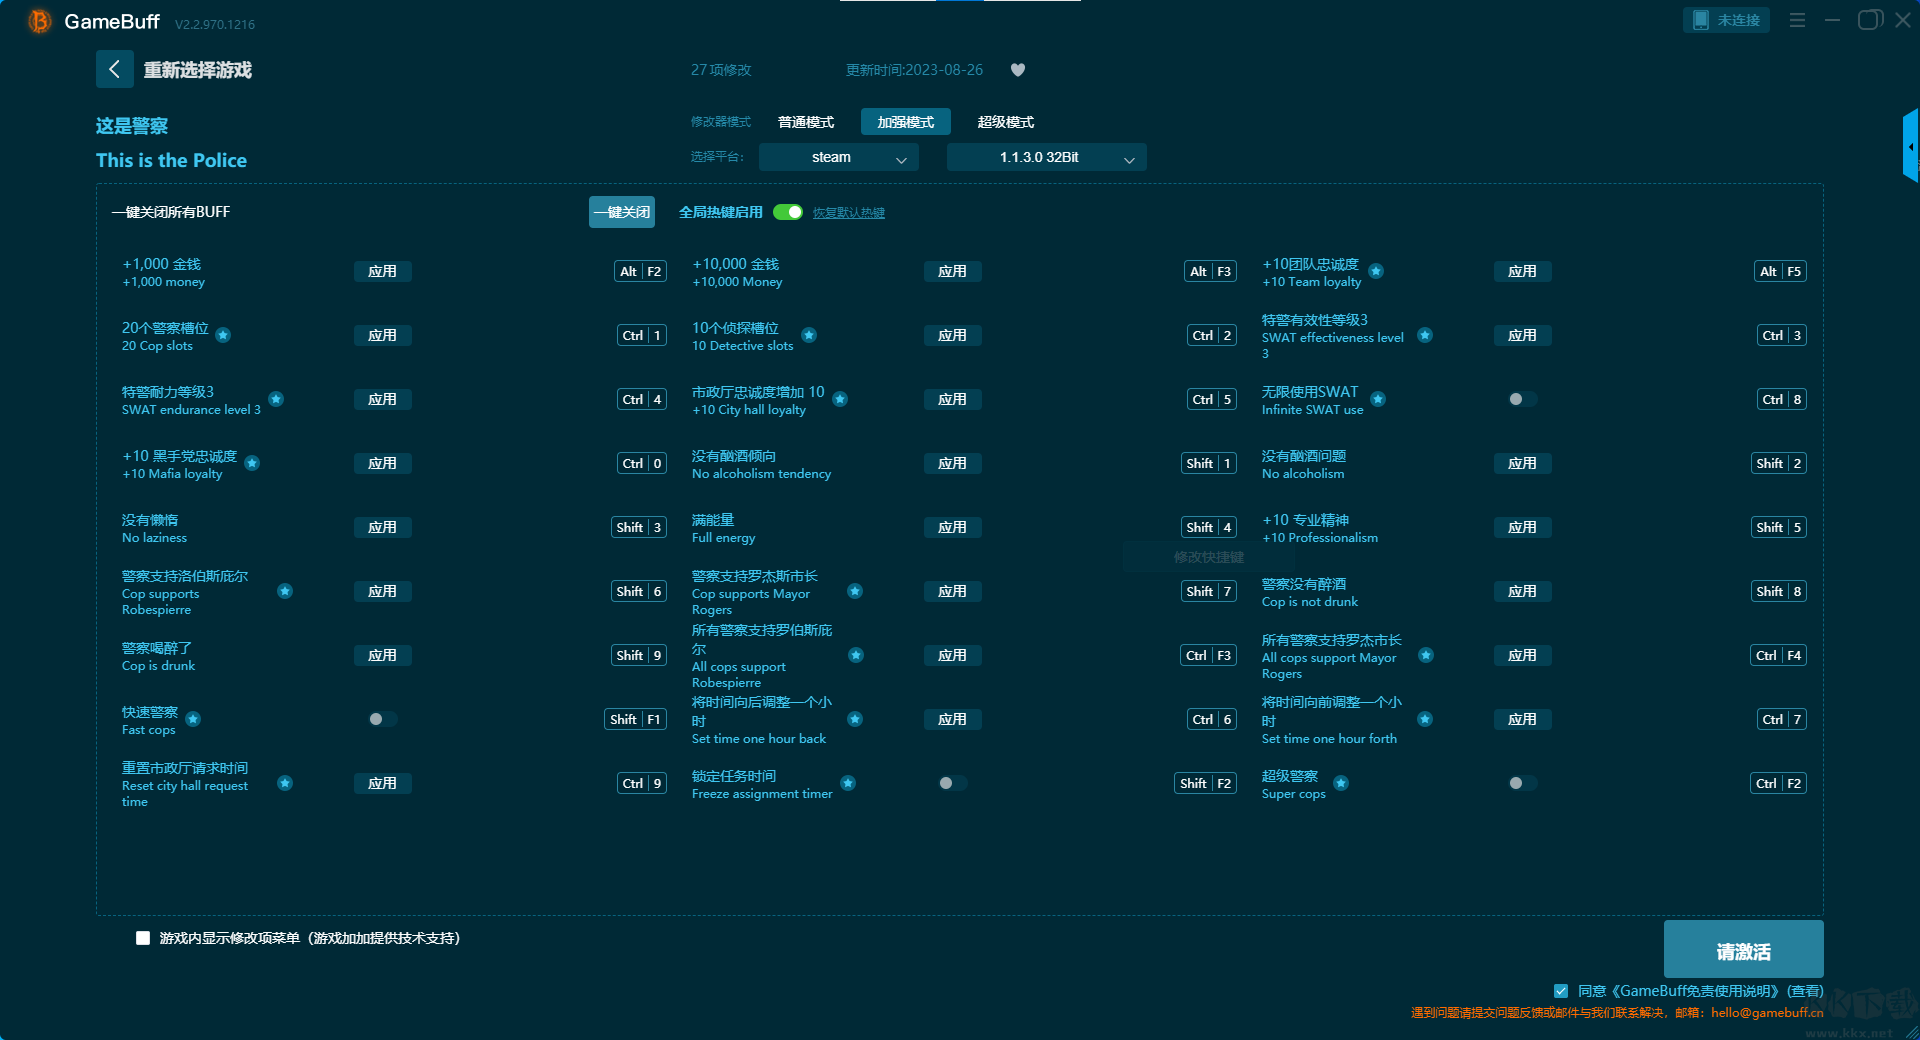This screenshot has width=1920, height=1040.
Task: Click the 恢复默认热键 link
Action: [849, 213]
